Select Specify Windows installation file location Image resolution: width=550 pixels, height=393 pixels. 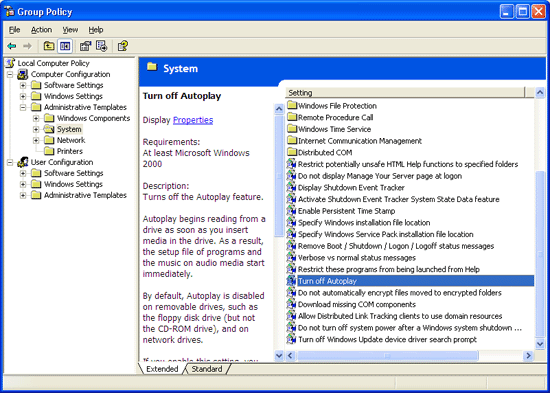coord(364,222)
